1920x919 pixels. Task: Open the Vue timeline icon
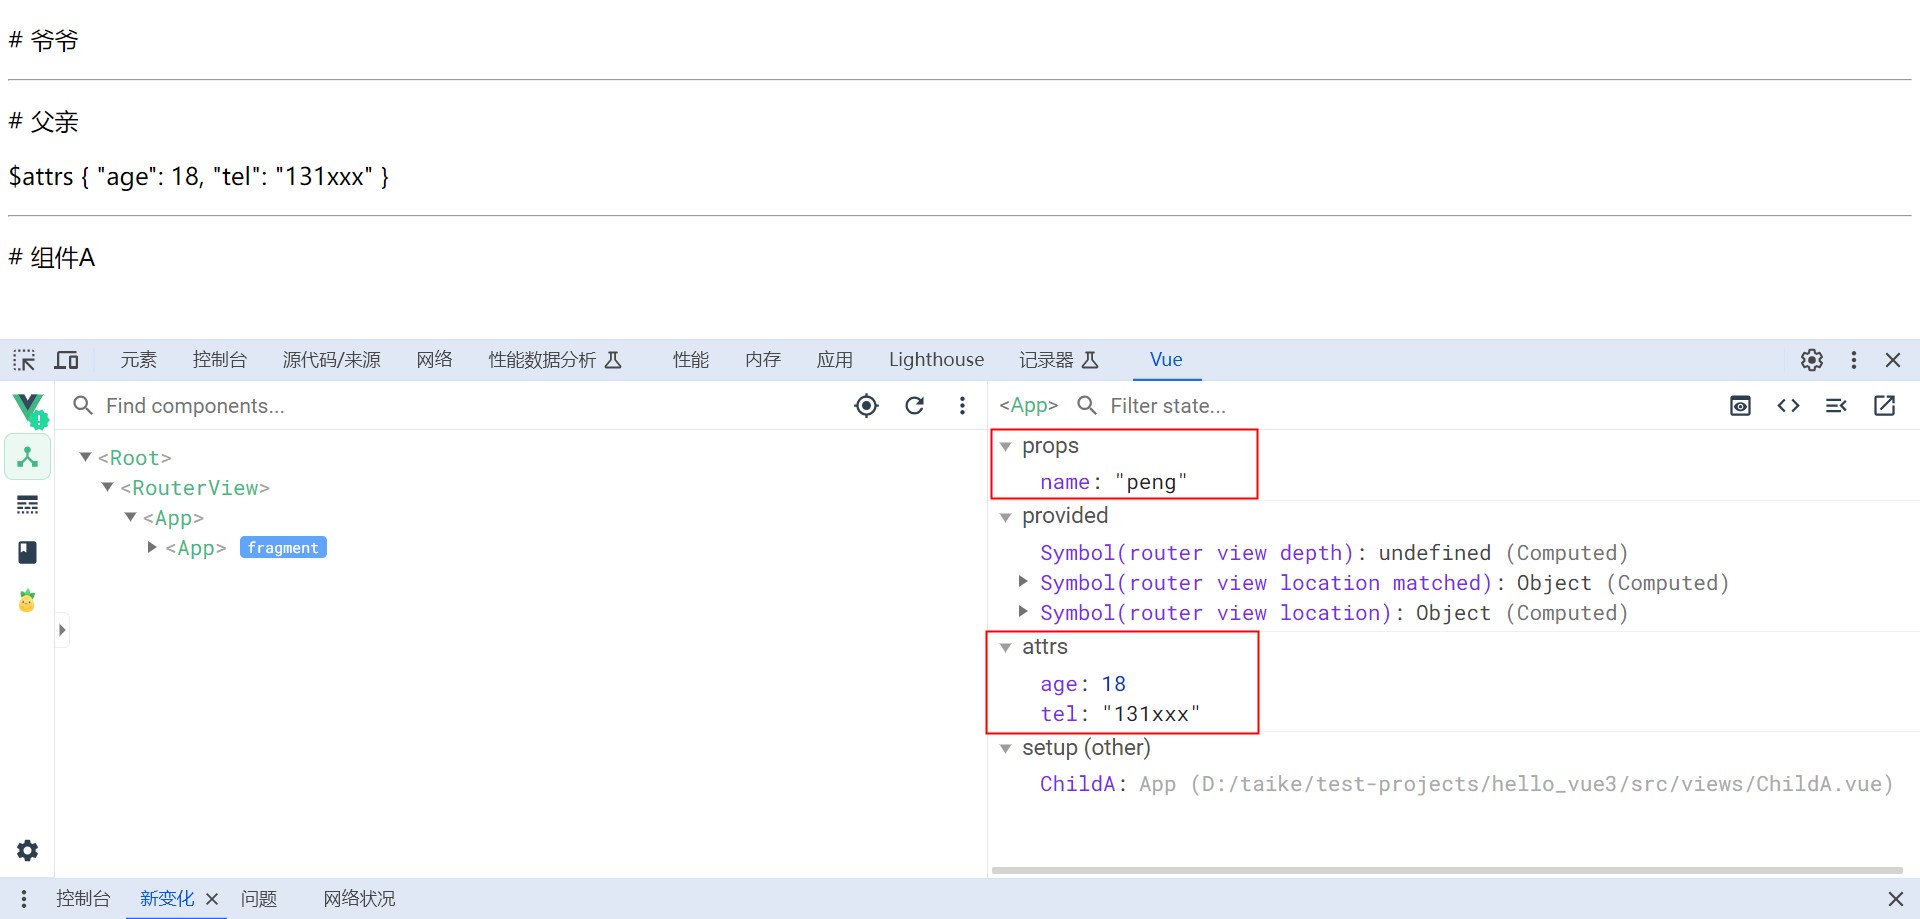[28, 505]
